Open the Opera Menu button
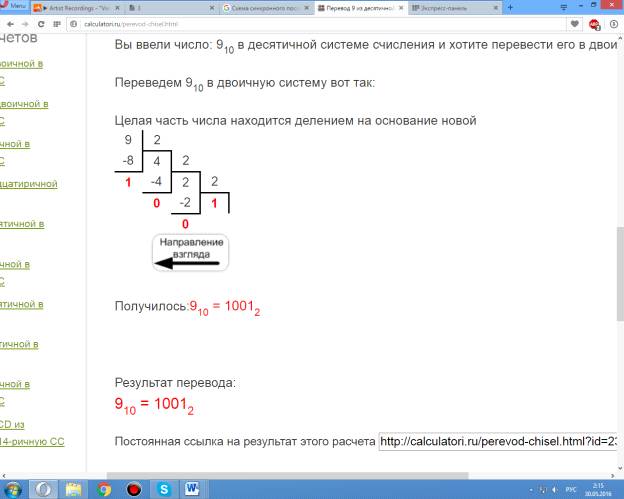This screenshot has width=624, height=499. 14,6
